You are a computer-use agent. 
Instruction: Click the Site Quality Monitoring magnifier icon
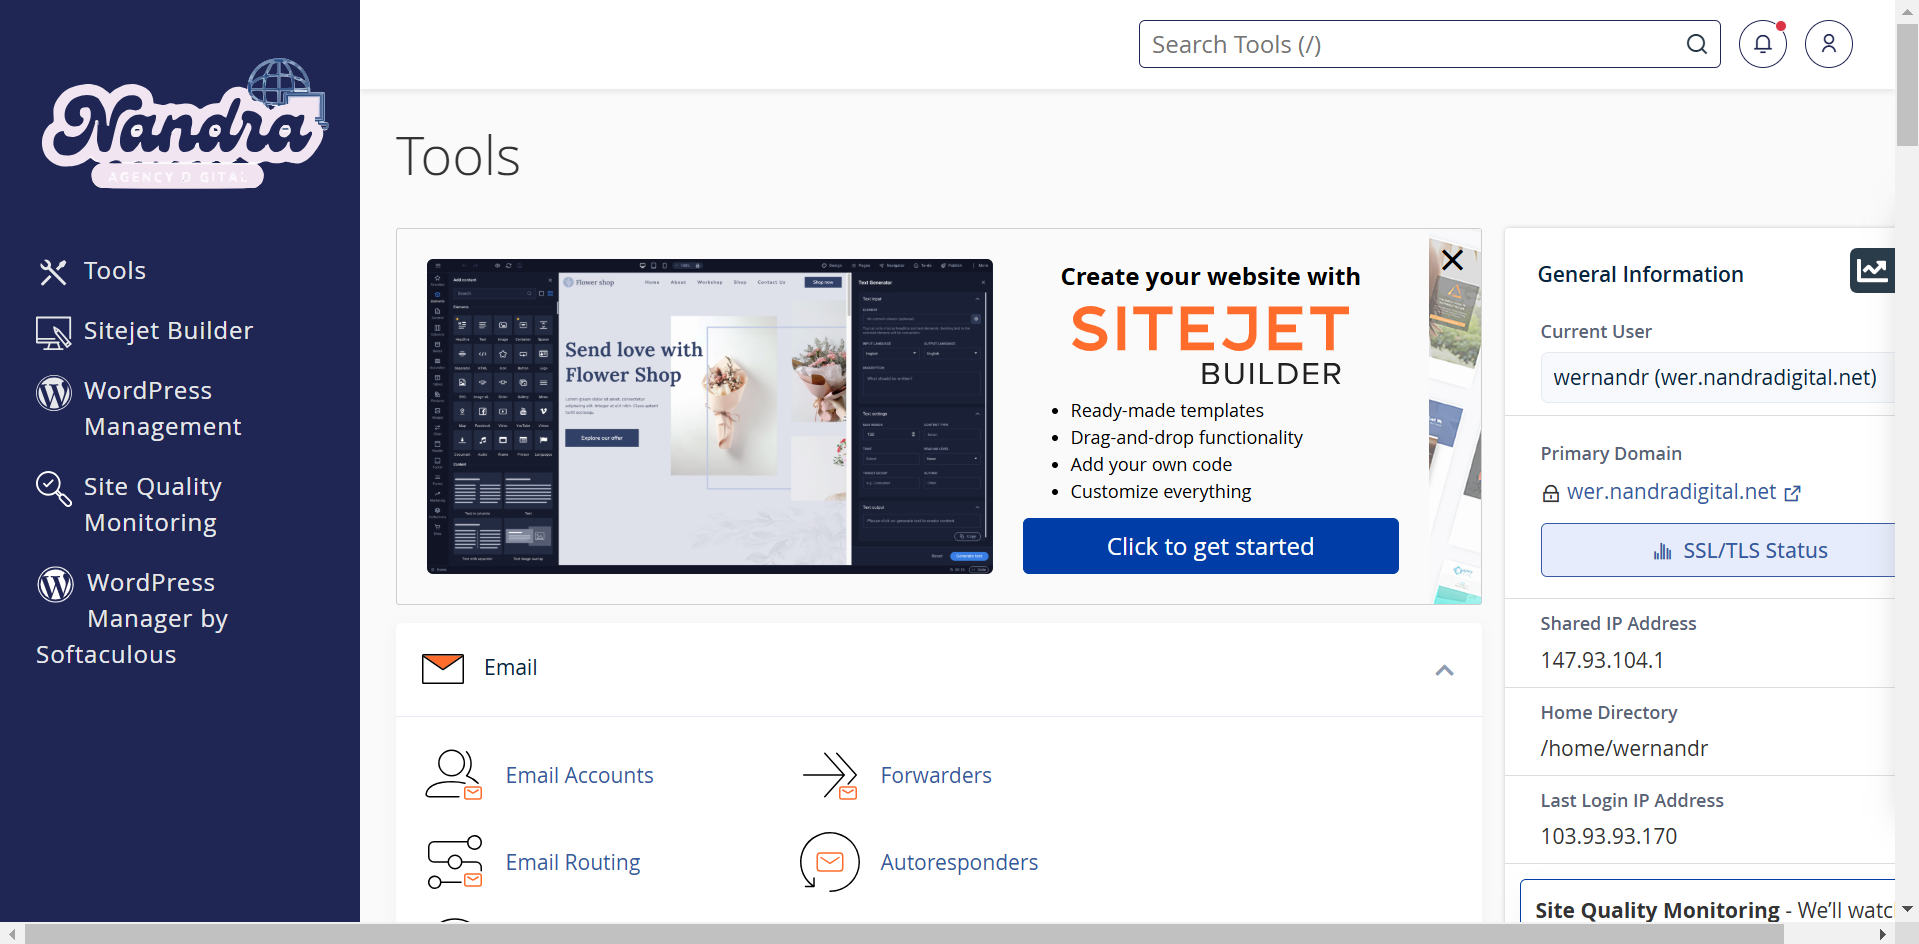point(54,488)
